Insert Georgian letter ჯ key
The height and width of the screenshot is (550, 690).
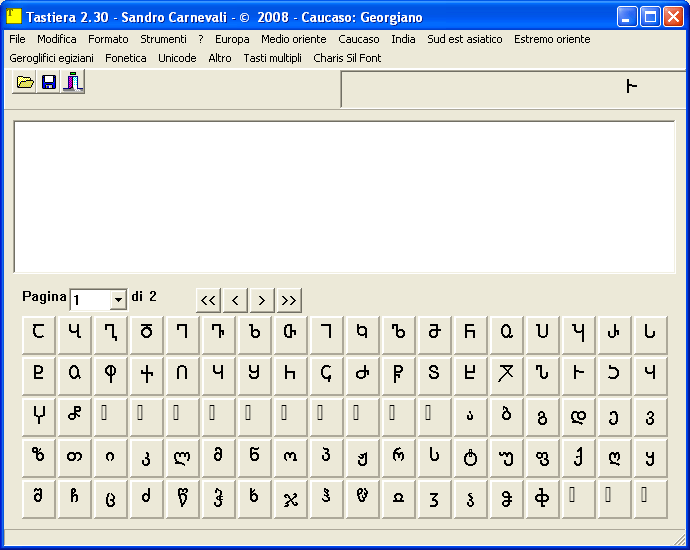coord(291,499)
